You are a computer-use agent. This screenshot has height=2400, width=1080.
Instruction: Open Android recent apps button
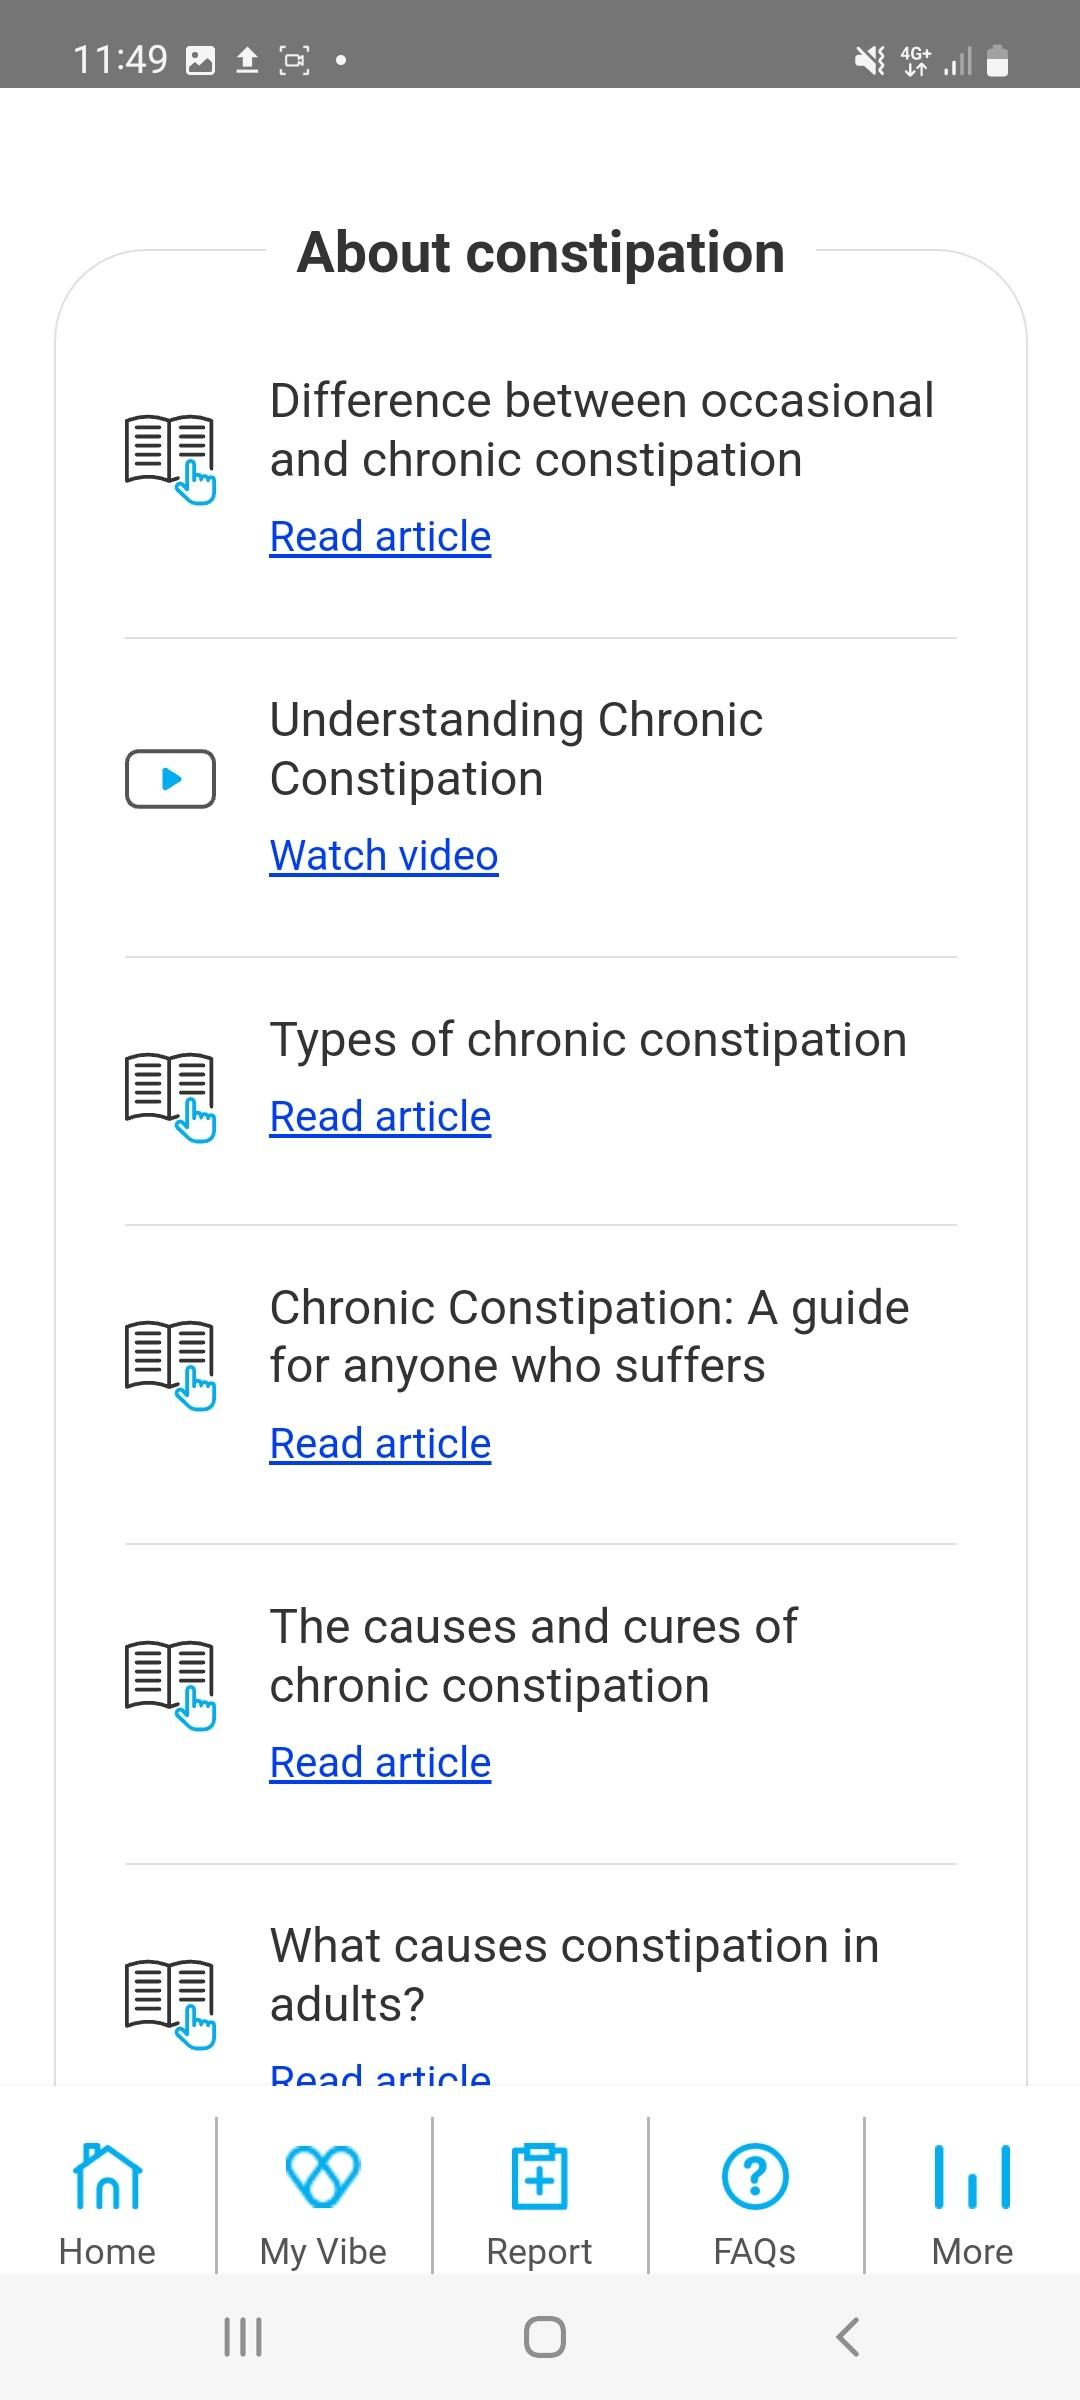[242, 2337]
